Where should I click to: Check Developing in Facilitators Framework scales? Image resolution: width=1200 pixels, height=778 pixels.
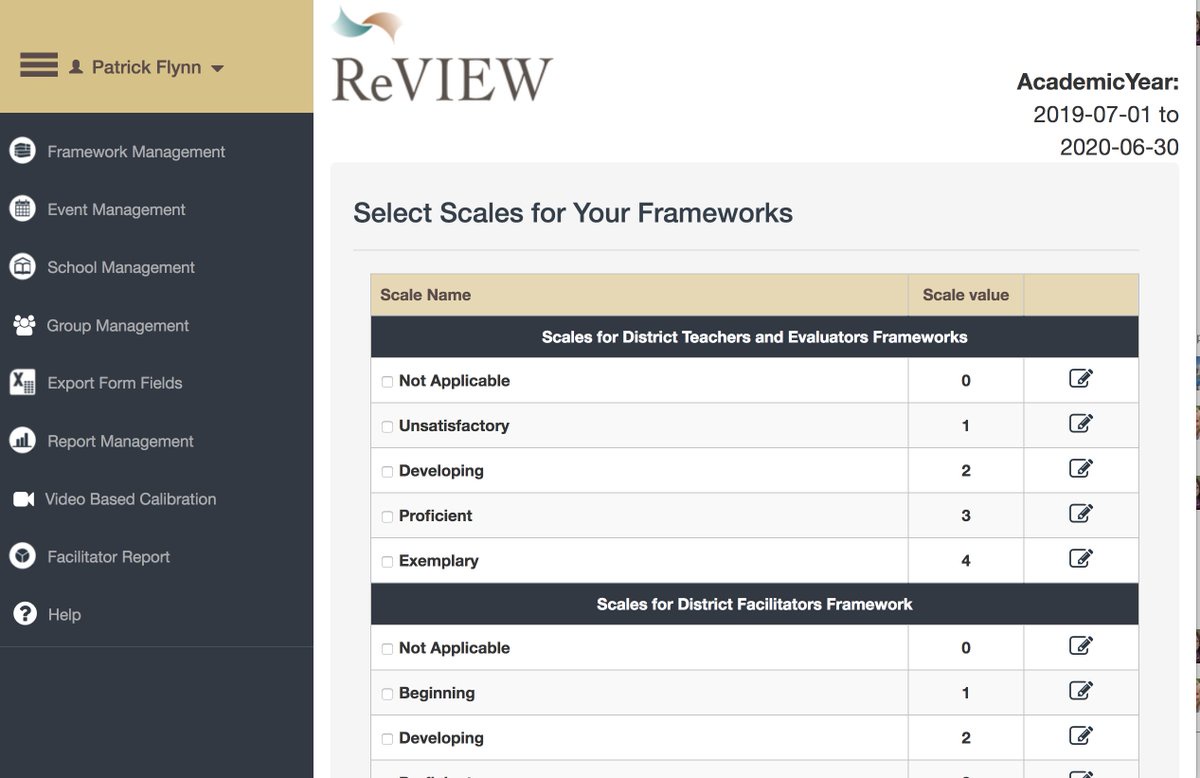click(x=387, y=739)
